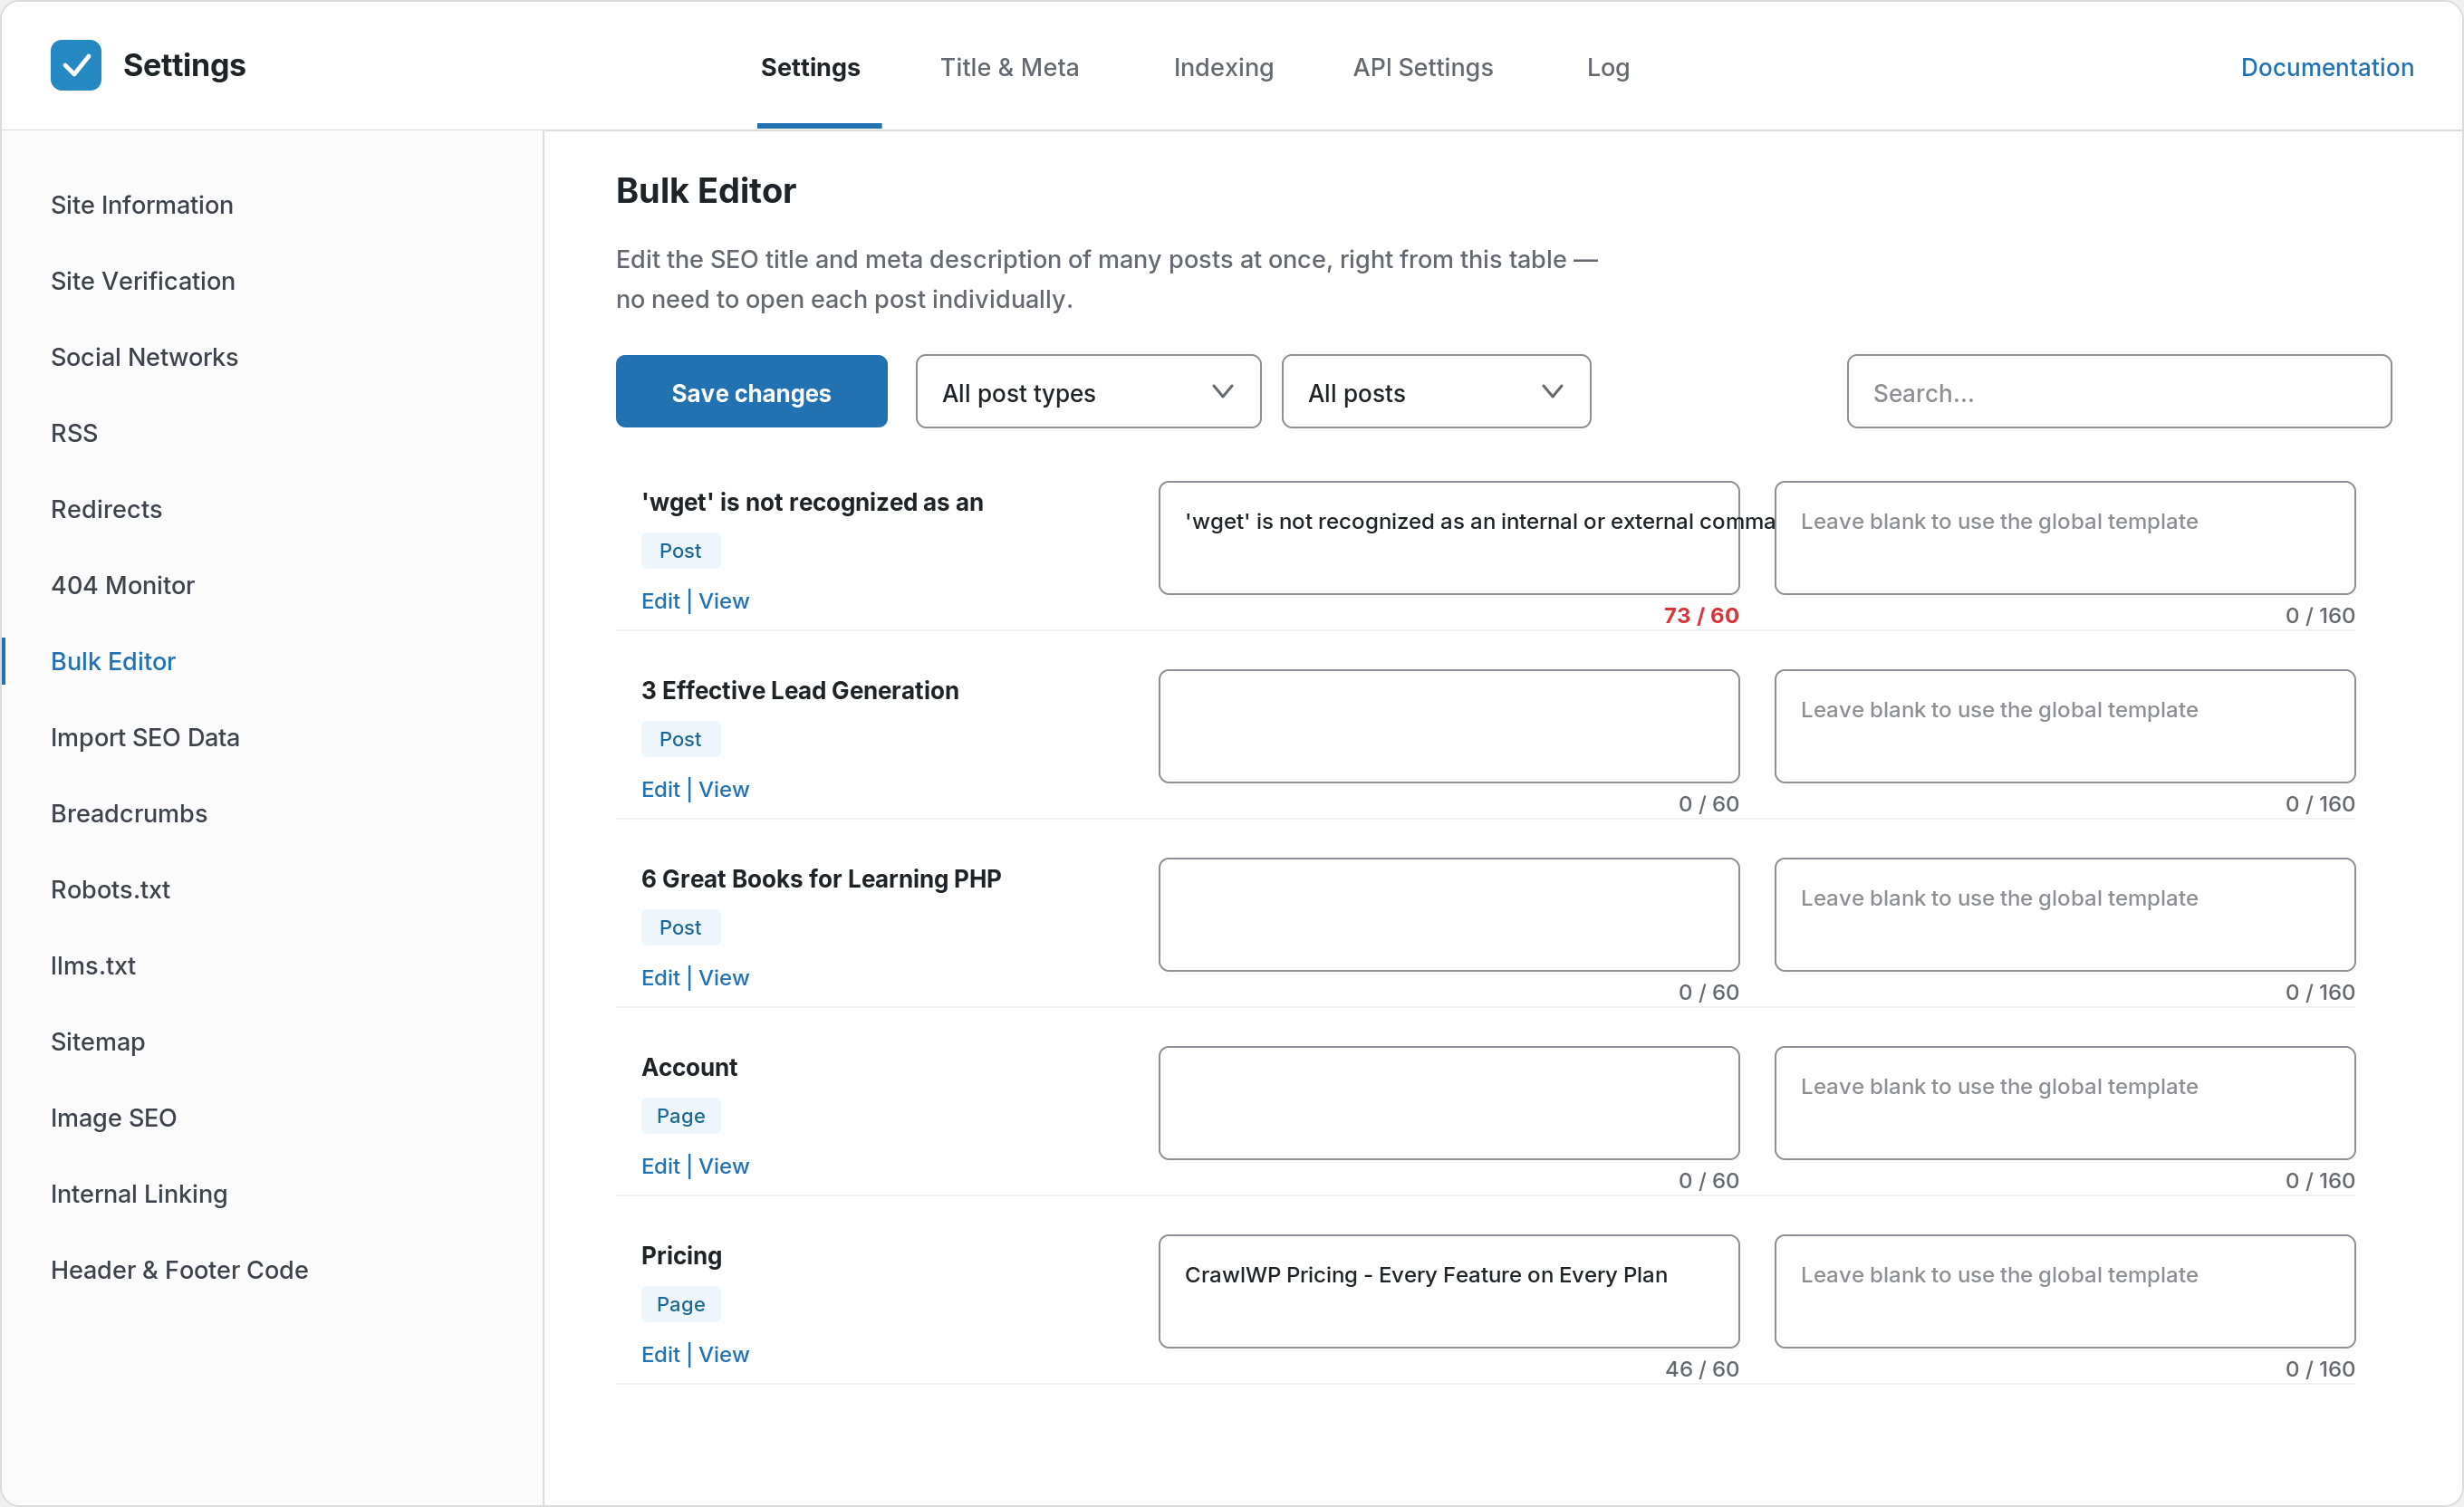Select Internal Linking in sidebar
This screenshot has height=1507, width=2464.
pos(139,1193)
